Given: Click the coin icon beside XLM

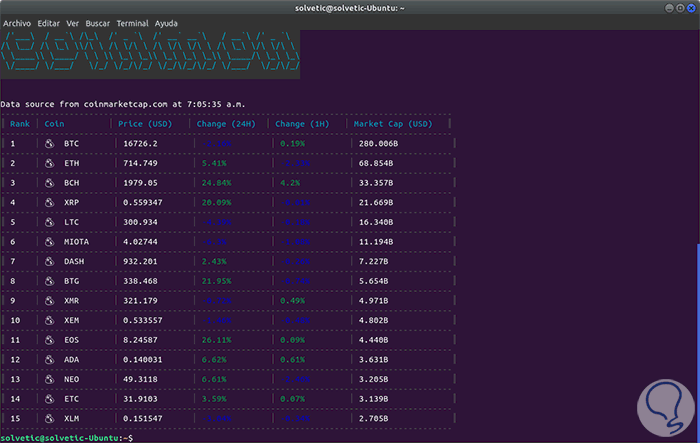Looking at the screenshot, I should point(49,418).
